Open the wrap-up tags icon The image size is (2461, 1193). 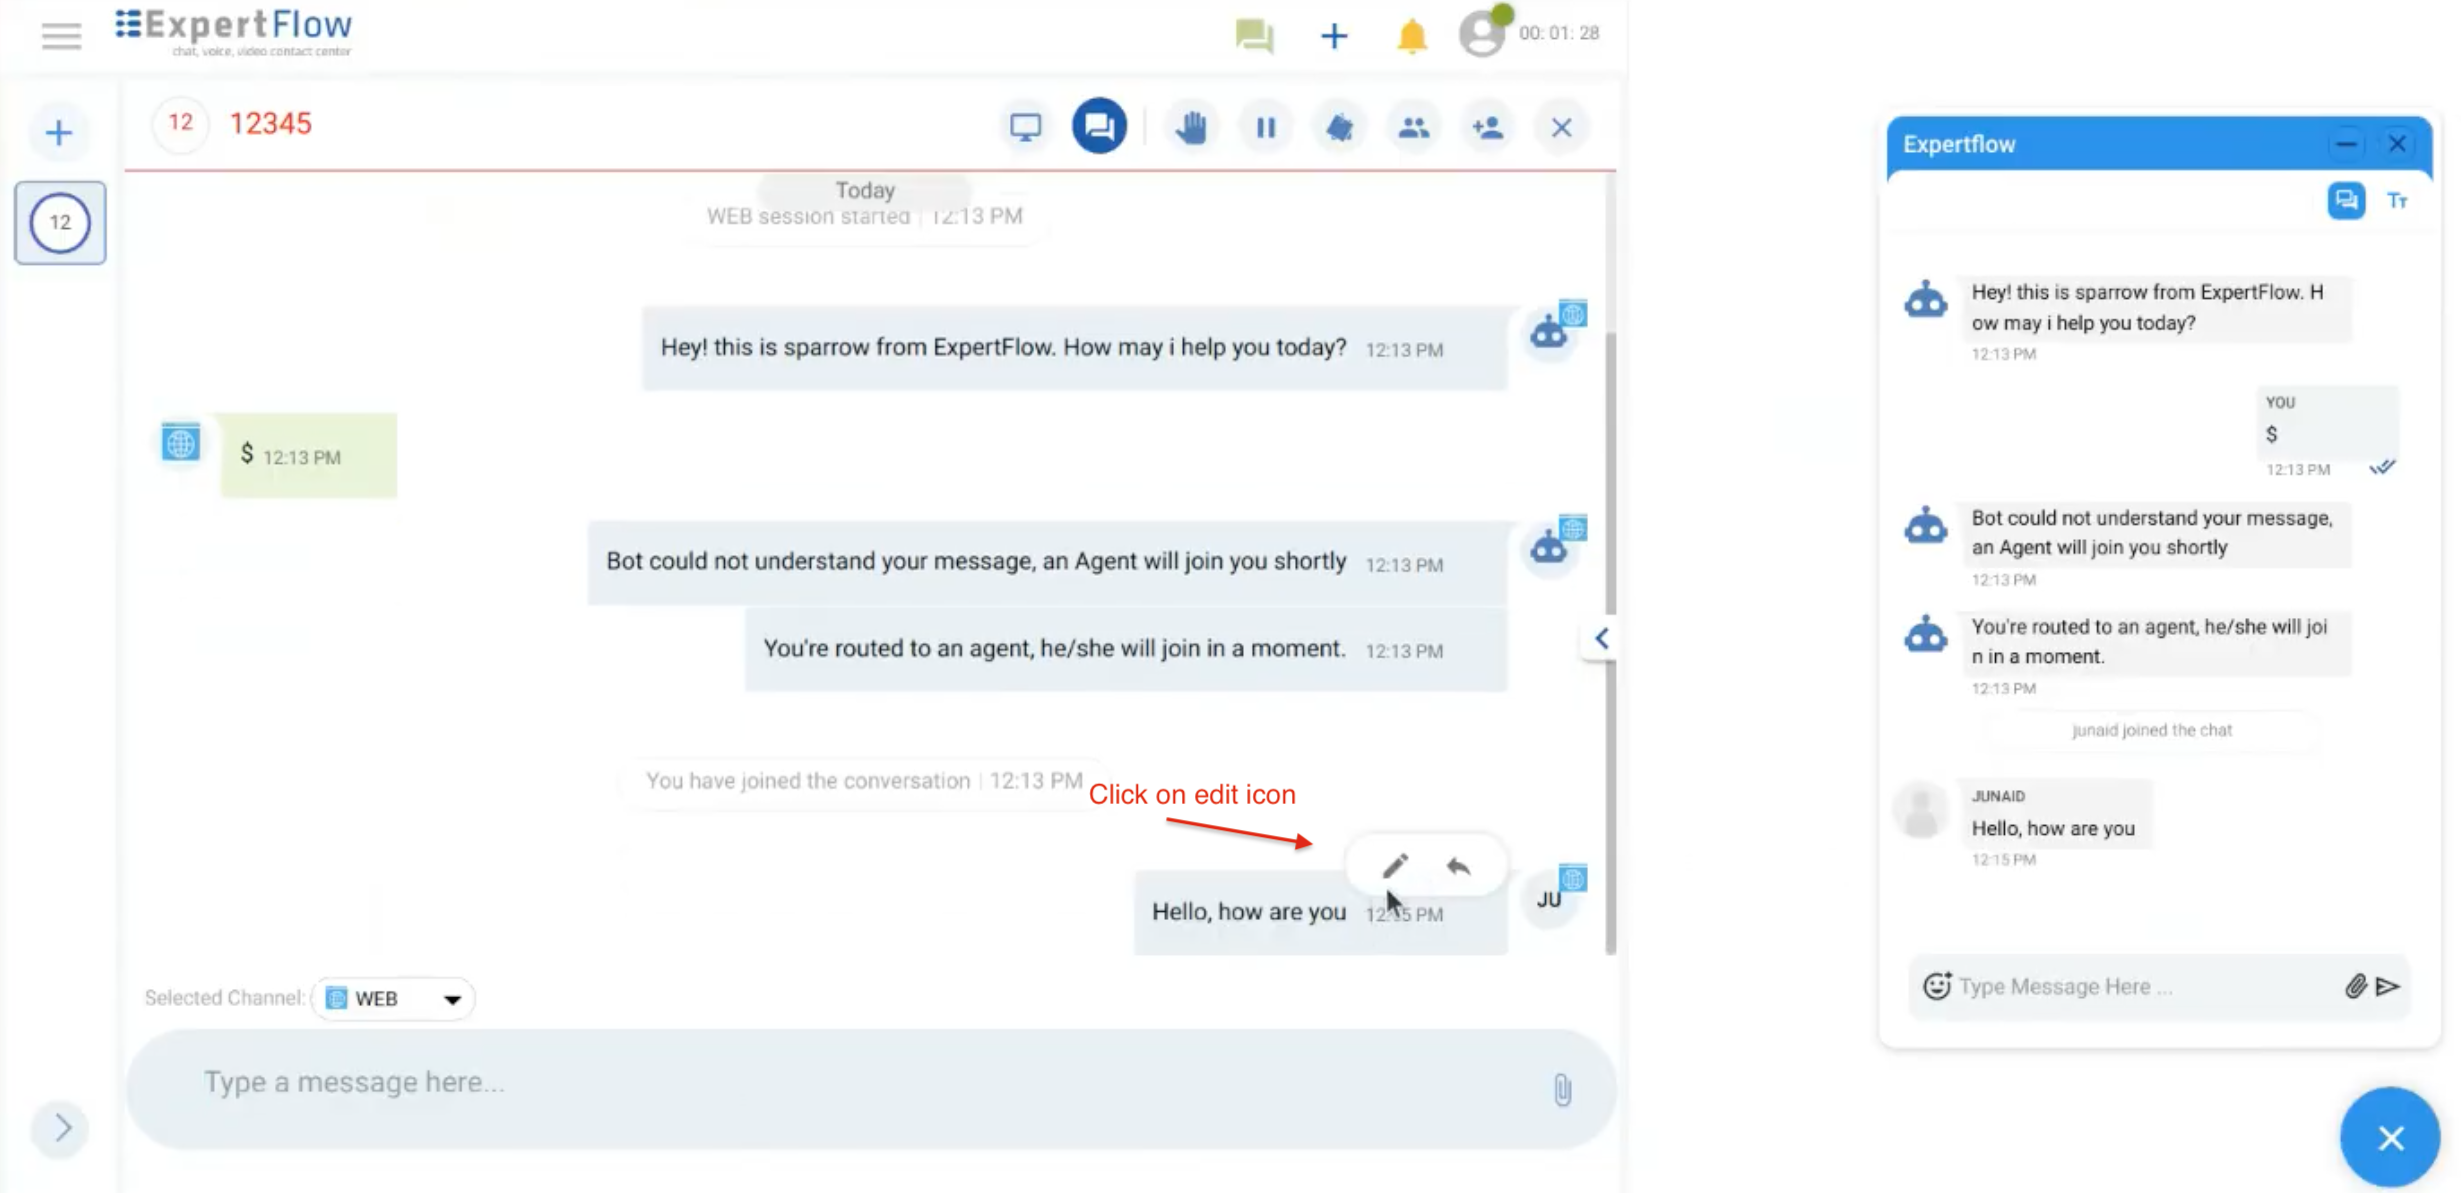[1339, 126]
